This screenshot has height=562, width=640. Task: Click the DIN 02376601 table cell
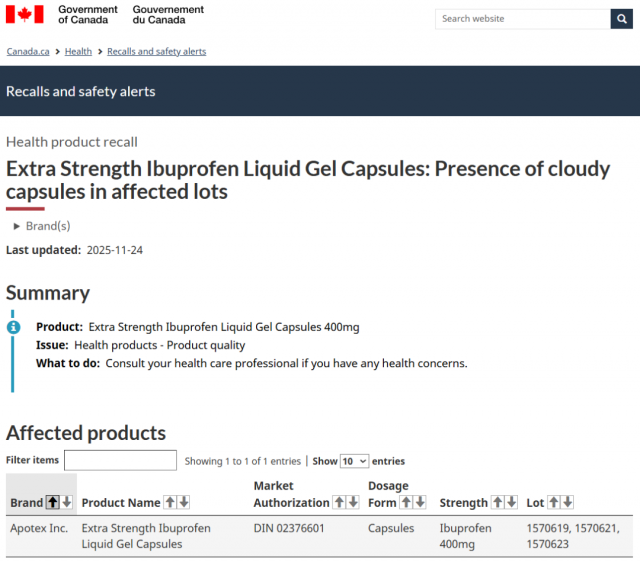289,528
